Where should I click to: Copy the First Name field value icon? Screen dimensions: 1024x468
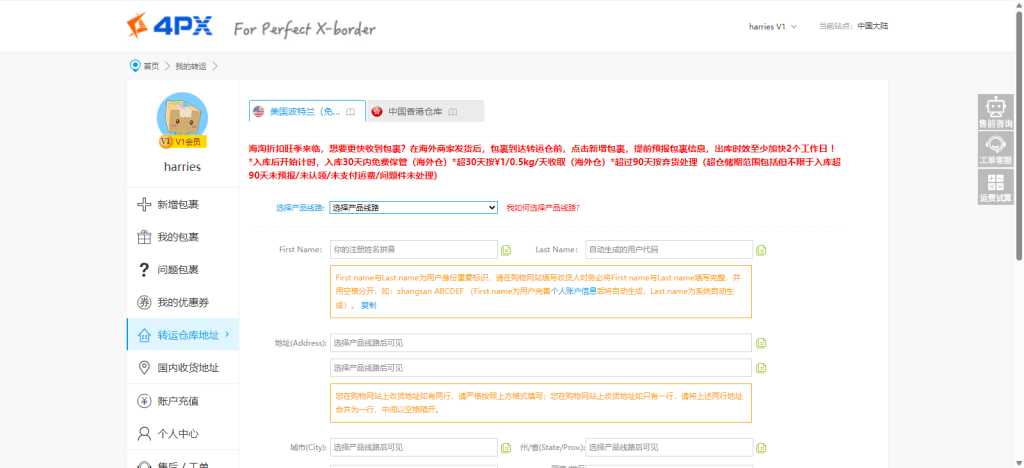click(x=506, y=250)
